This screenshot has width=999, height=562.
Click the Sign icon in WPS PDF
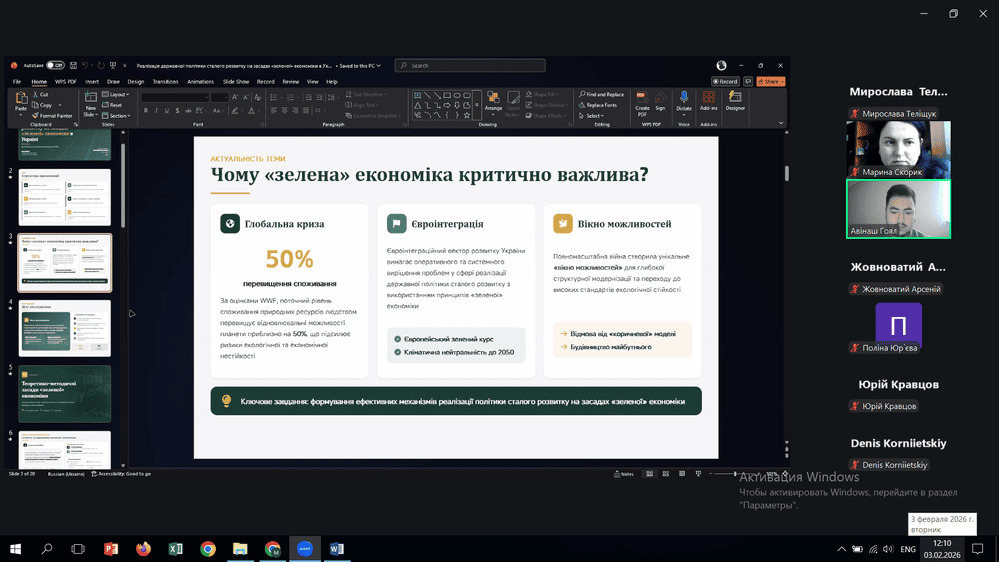[660, 98]
